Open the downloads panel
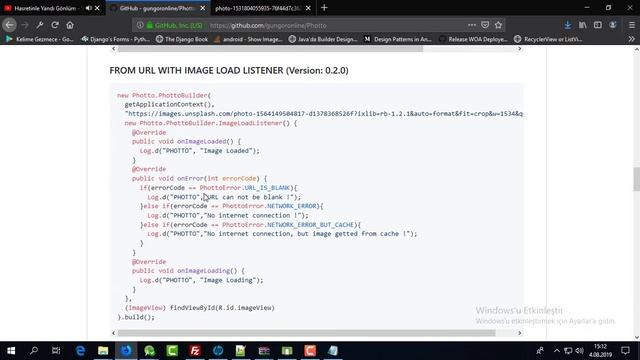The image size is (640, 360). point(567,25)
